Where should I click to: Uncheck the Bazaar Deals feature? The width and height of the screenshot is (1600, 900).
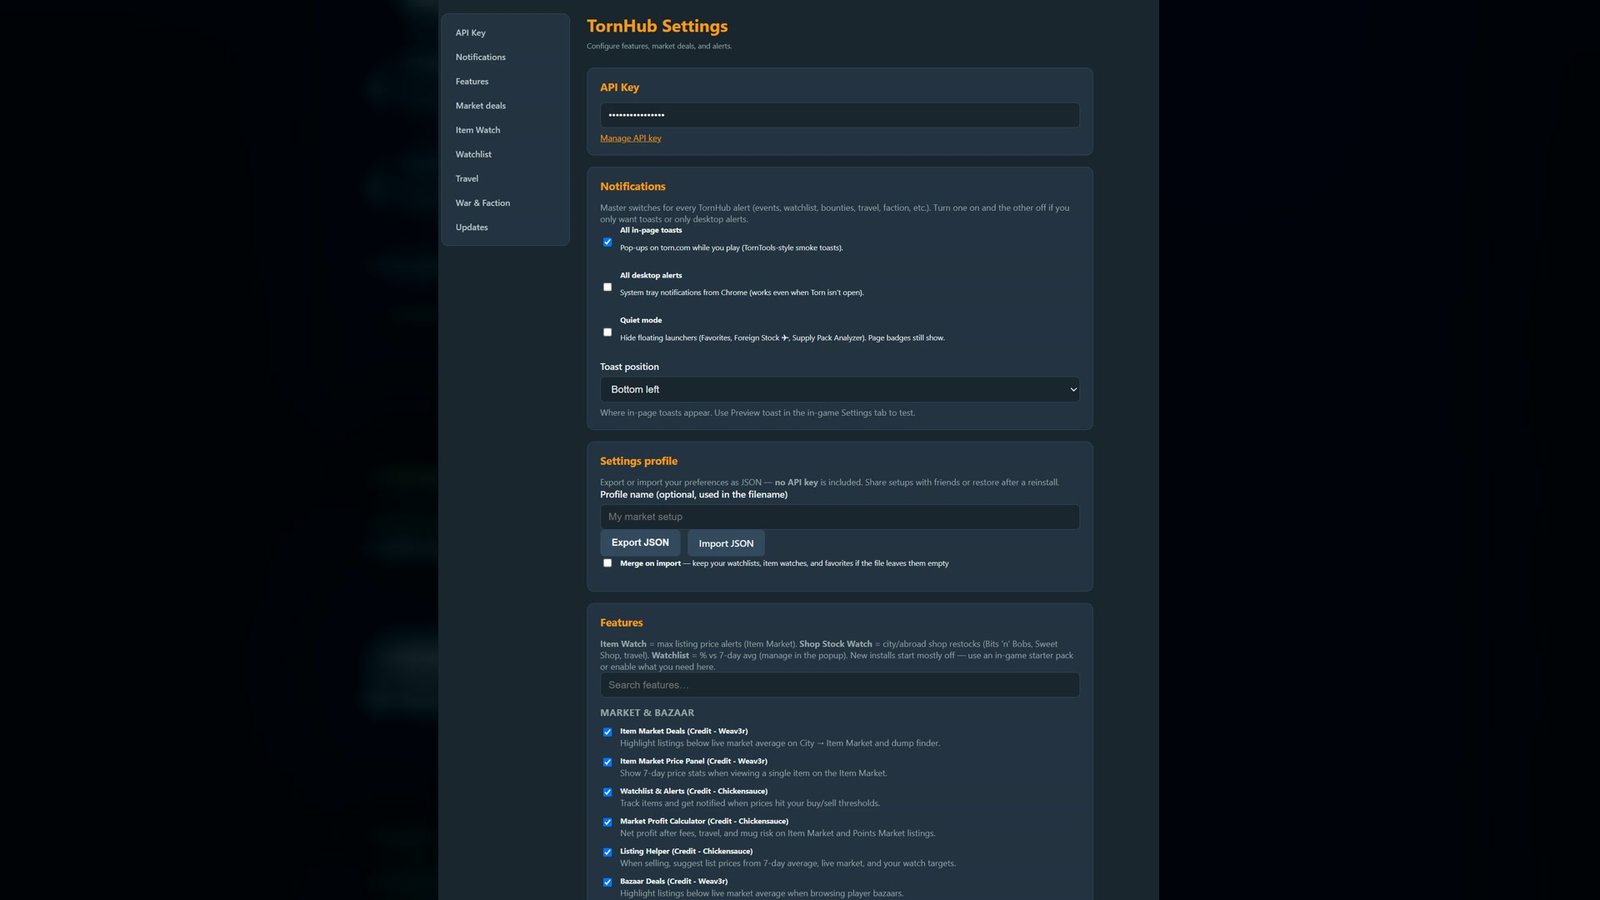point(607,882)
